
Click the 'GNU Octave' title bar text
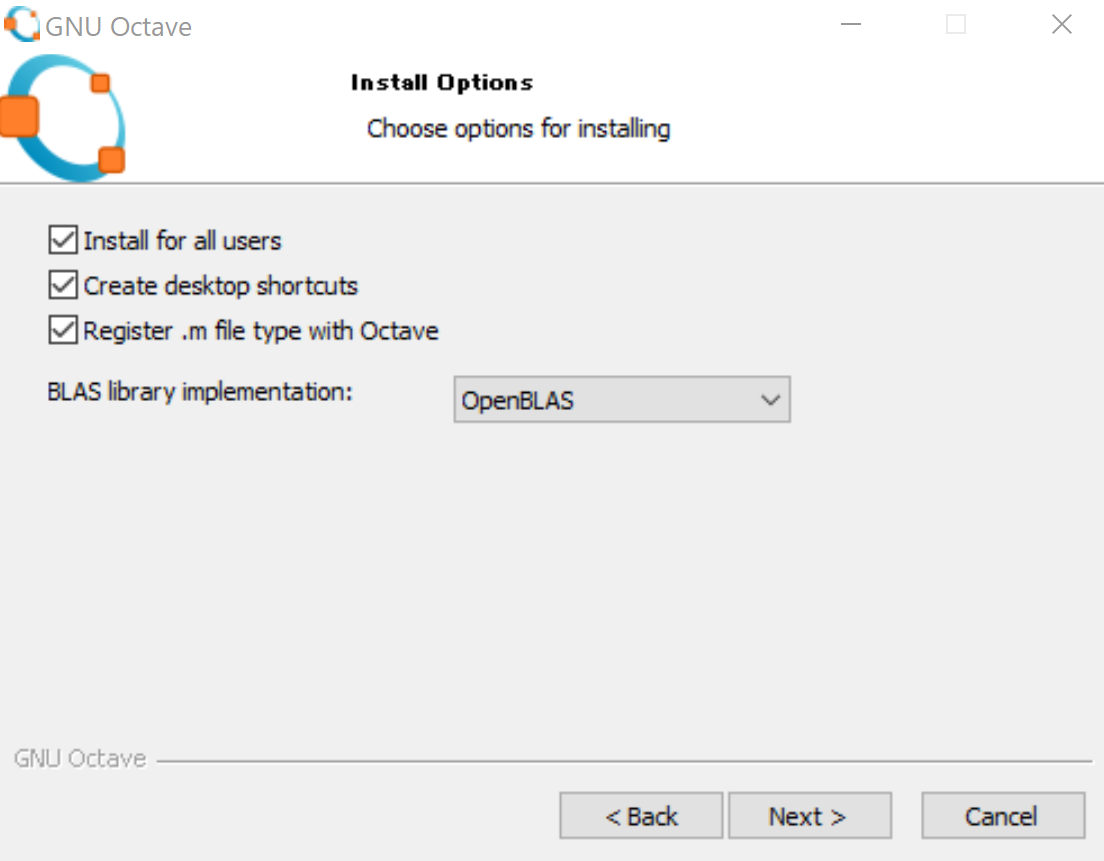pyautogui.click(x=118, y=27)
